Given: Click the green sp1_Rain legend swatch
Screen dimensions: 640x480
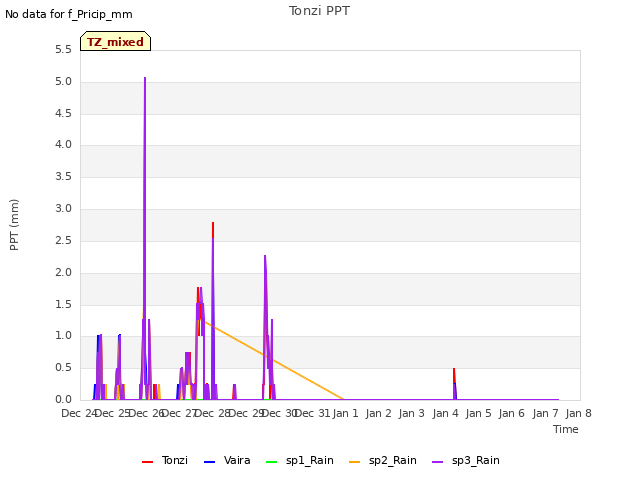Looking at the screenshot, I should [x=271, y=462].
